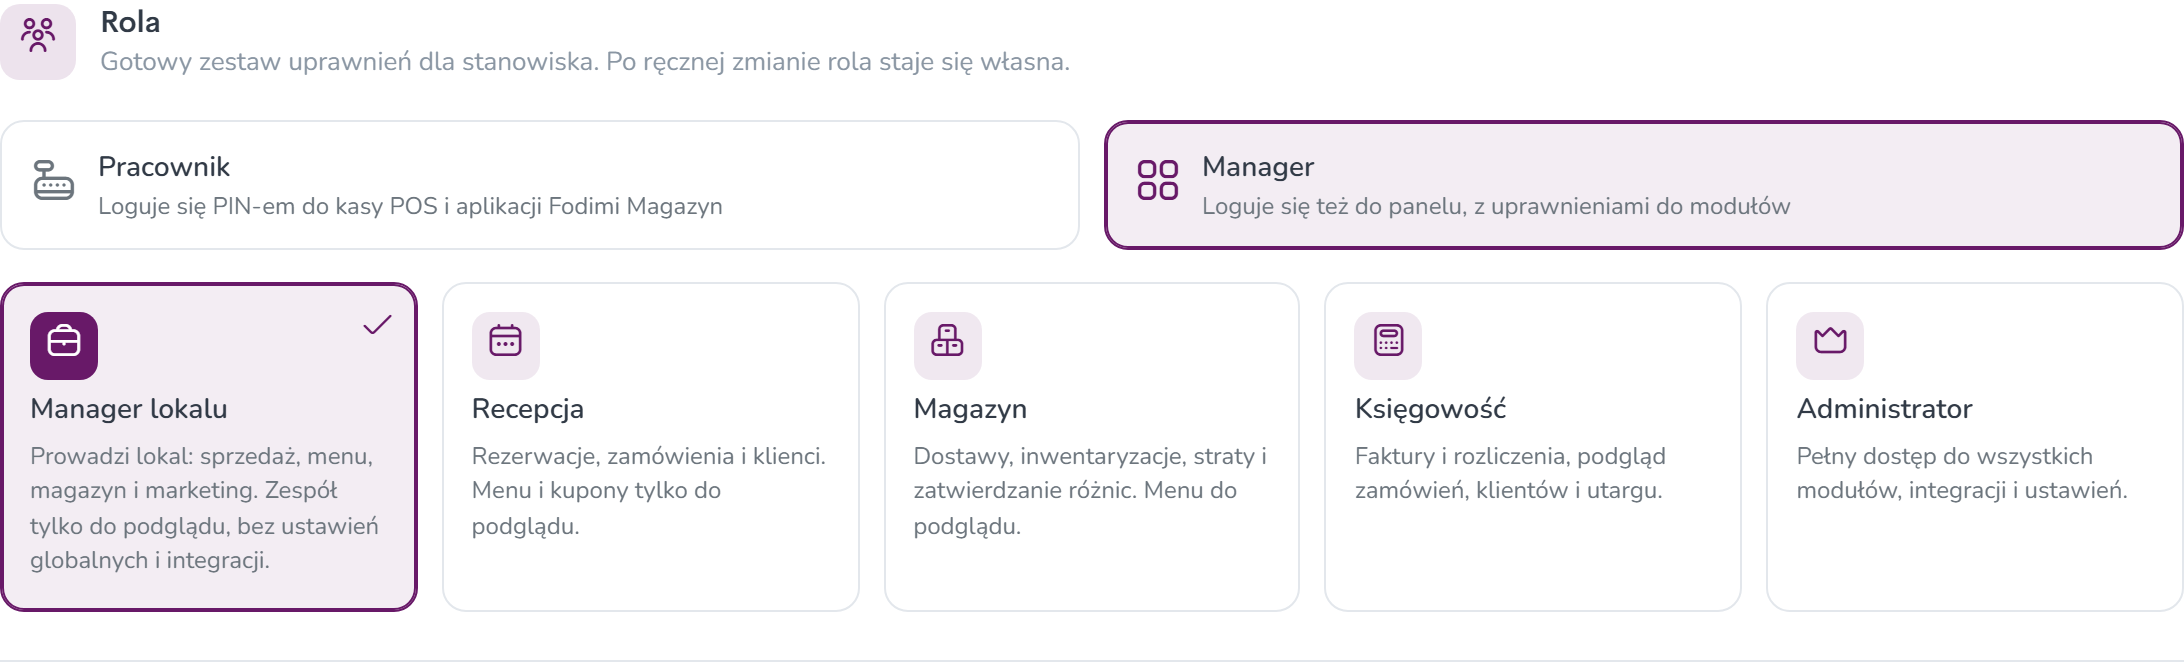This screenshot has height=664, width=2184.
Task: Choose the Księgowość role card
Action: [1533, 447]
